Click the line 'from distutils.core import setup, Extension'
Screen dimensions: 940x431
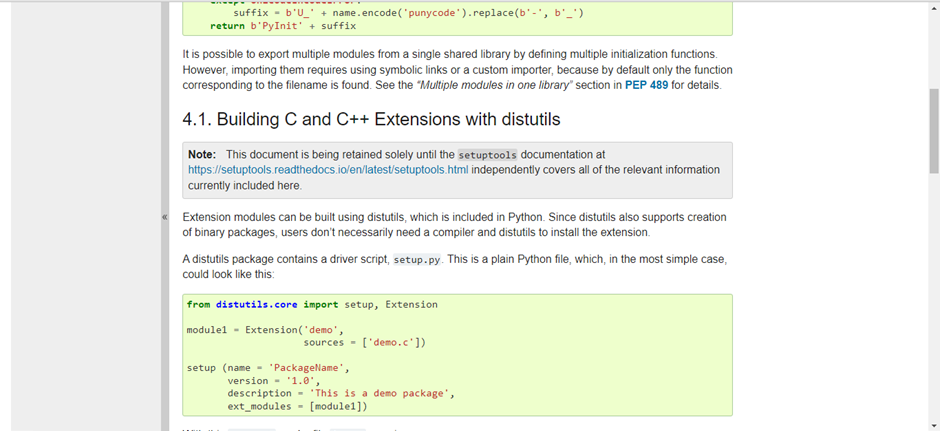point(312,305)
